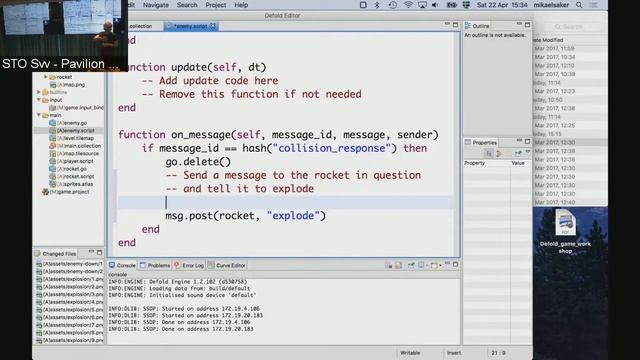Click the Property column header
This screenshot has height=360, width=640.
[474, 163]
